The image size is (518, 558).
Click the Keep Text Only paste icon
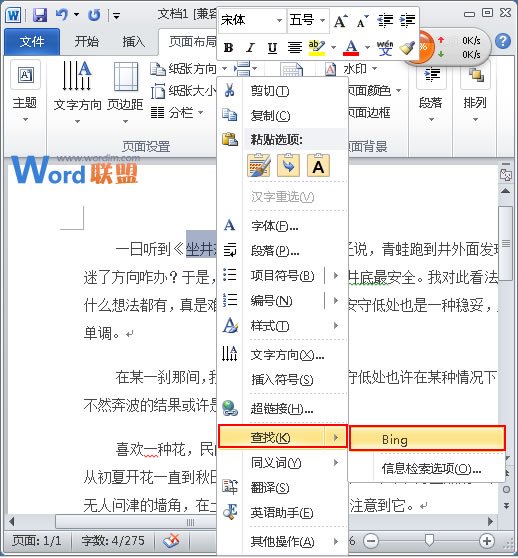pos(318,165)
